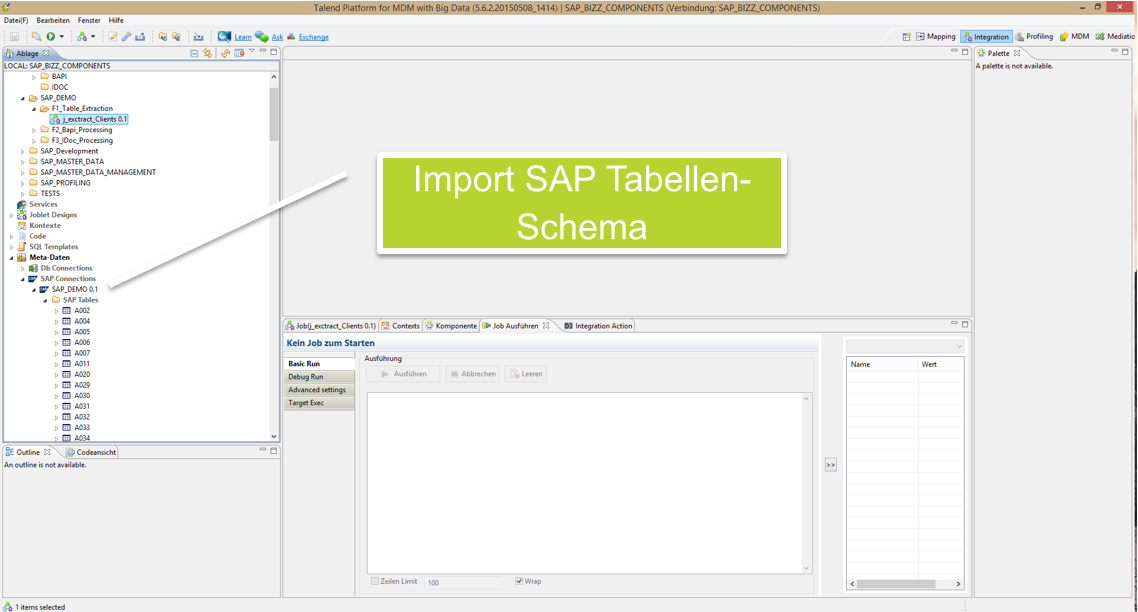Click the Exchange colored blocks icon
The height and width of the screenshot is (612, 1138).
tap(291, 36)
